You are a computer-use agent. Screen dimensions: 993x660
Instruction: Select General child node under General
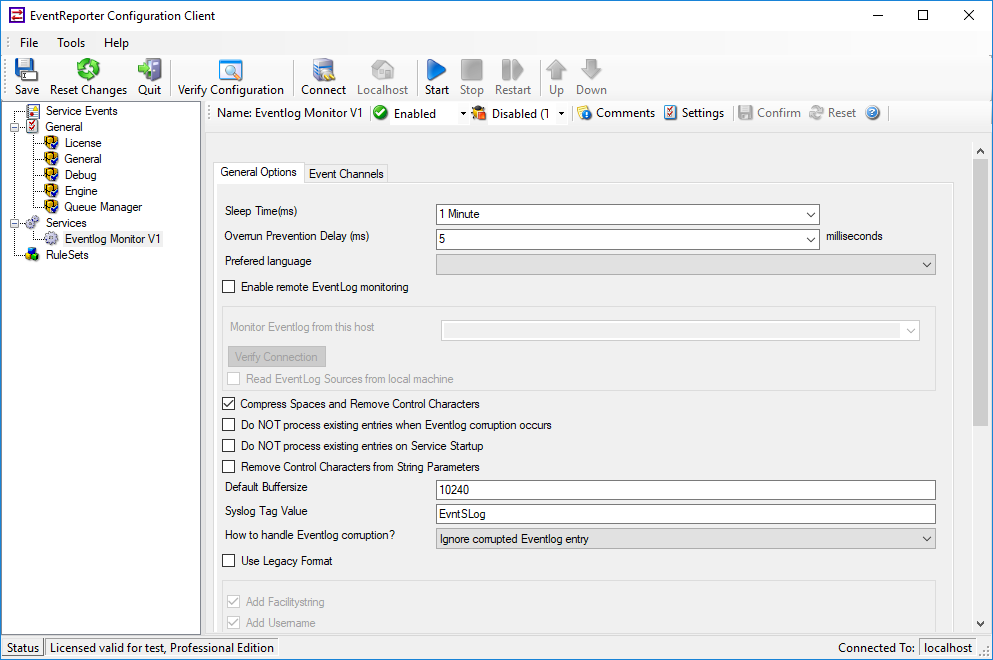(x=83, y=159)
